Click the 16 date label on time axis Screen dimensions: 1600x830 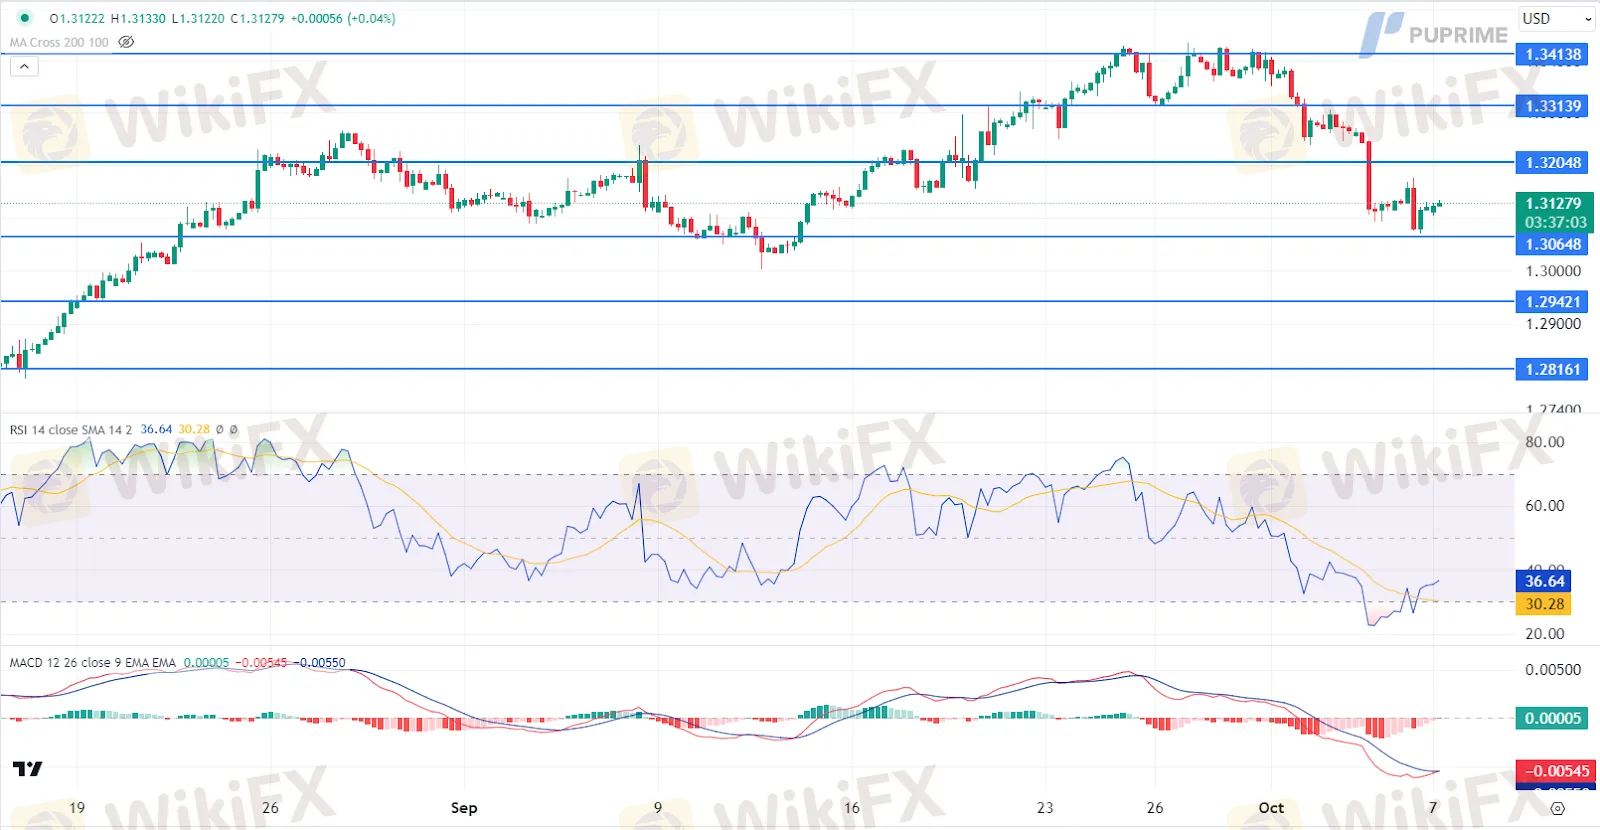coord(851,808)
